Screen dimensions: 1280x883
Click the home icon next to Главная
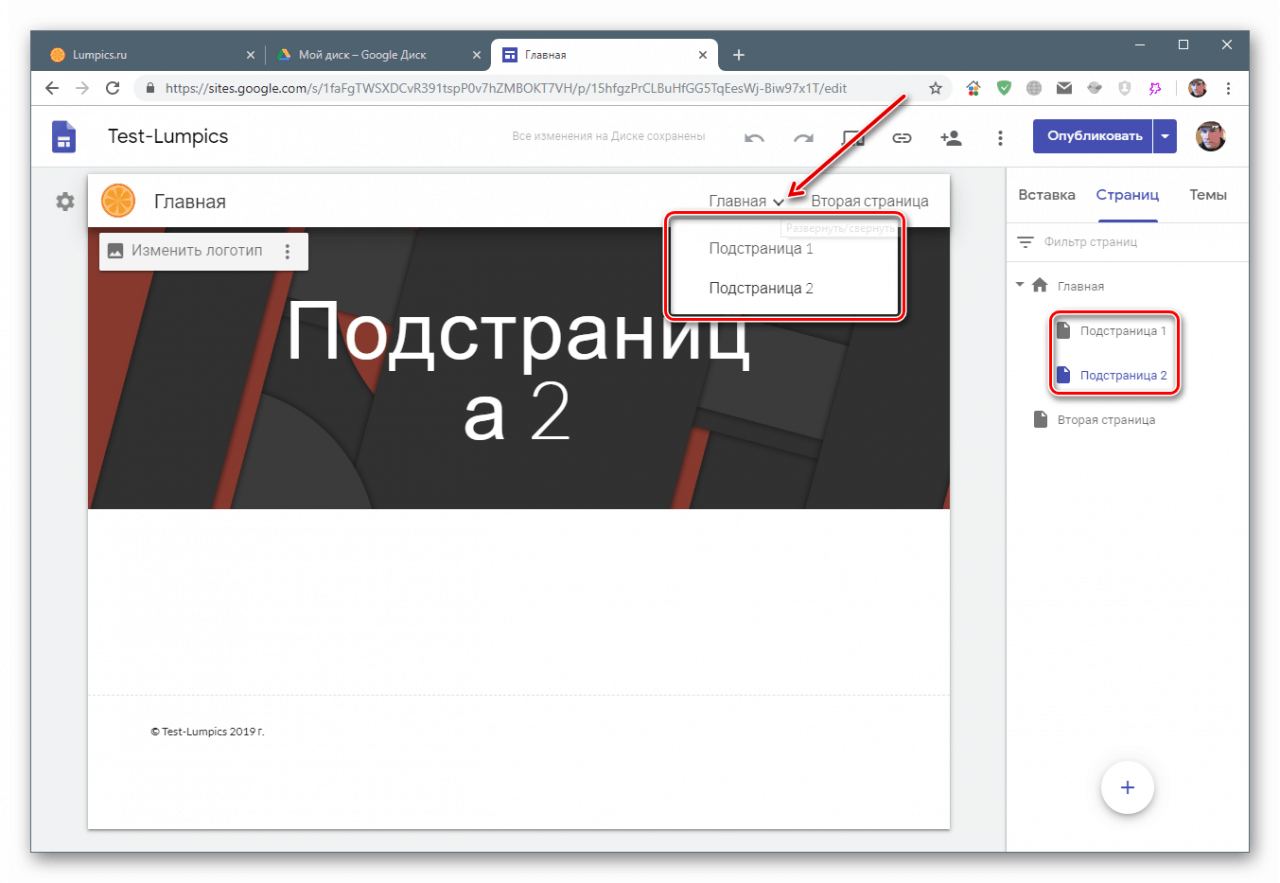click(x=1040, y=286)
